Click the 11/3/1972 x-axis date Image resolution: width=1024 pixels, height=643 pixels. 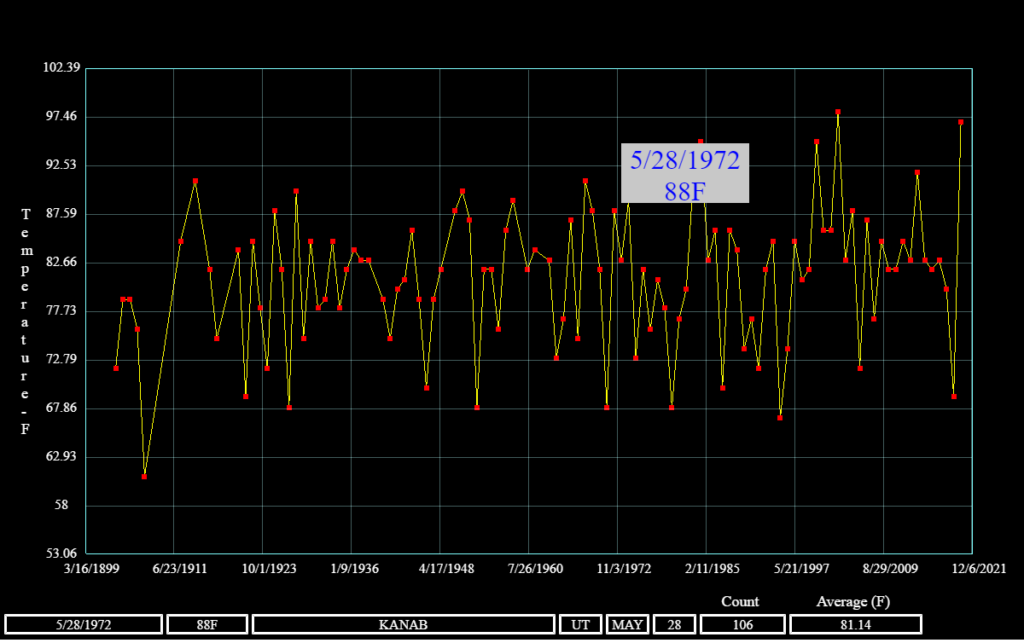[624, 569]
